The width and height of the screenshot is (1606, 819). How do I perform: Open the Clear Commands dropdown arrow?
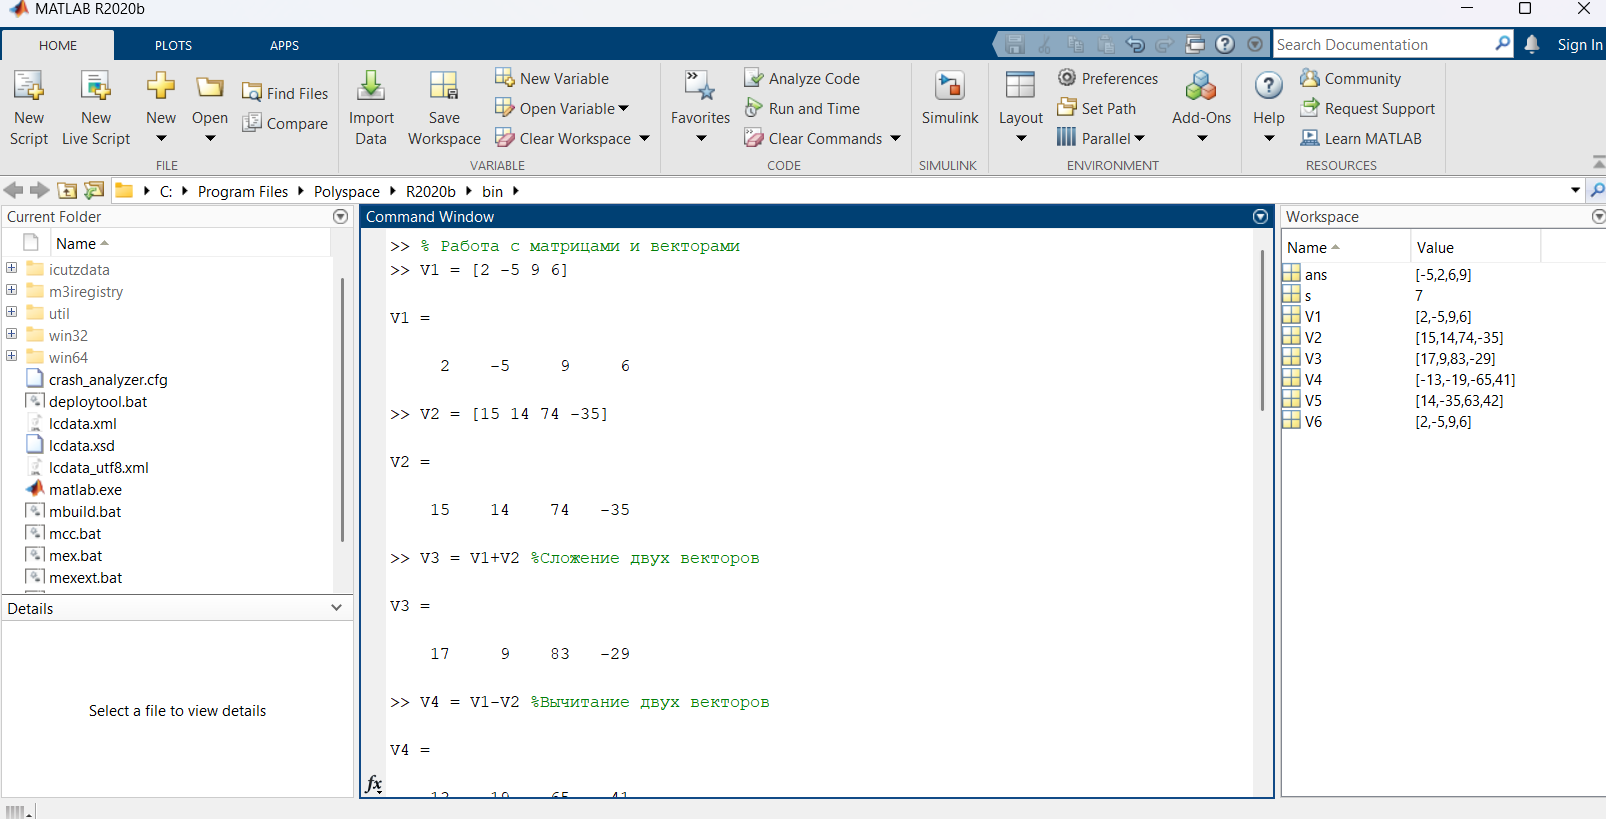[895, 138]
